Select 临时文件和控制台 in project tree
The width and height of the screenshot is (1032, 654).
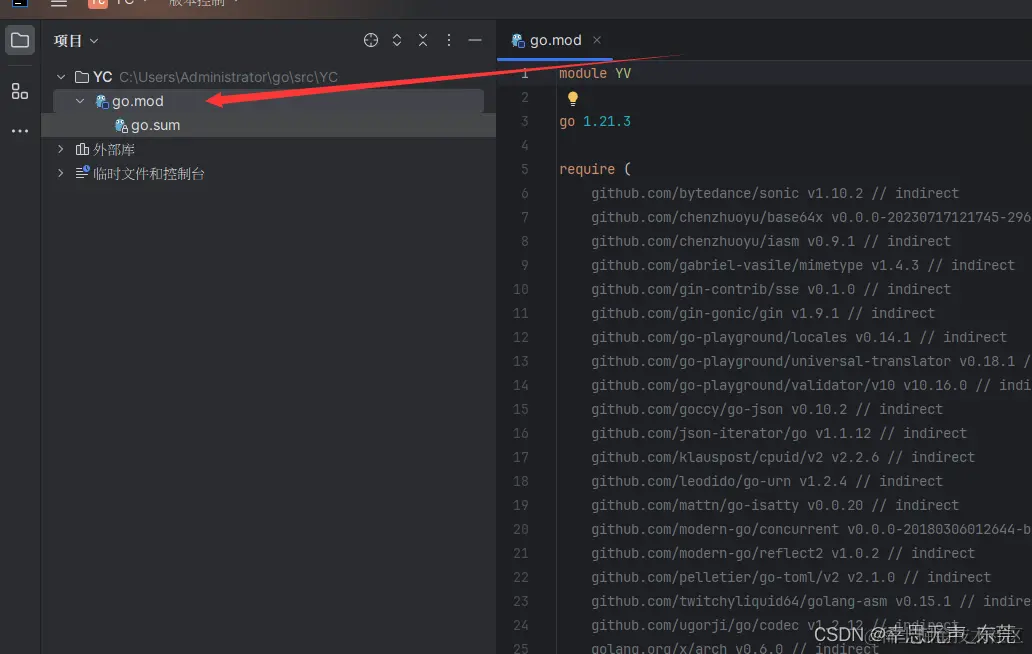click(x=149, y=173)
